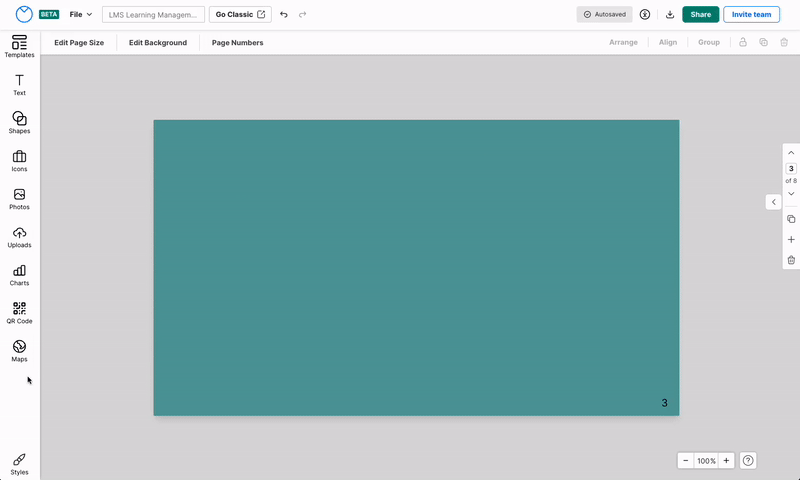
Task: Open the Uploads panel
Action: point(19,236)
